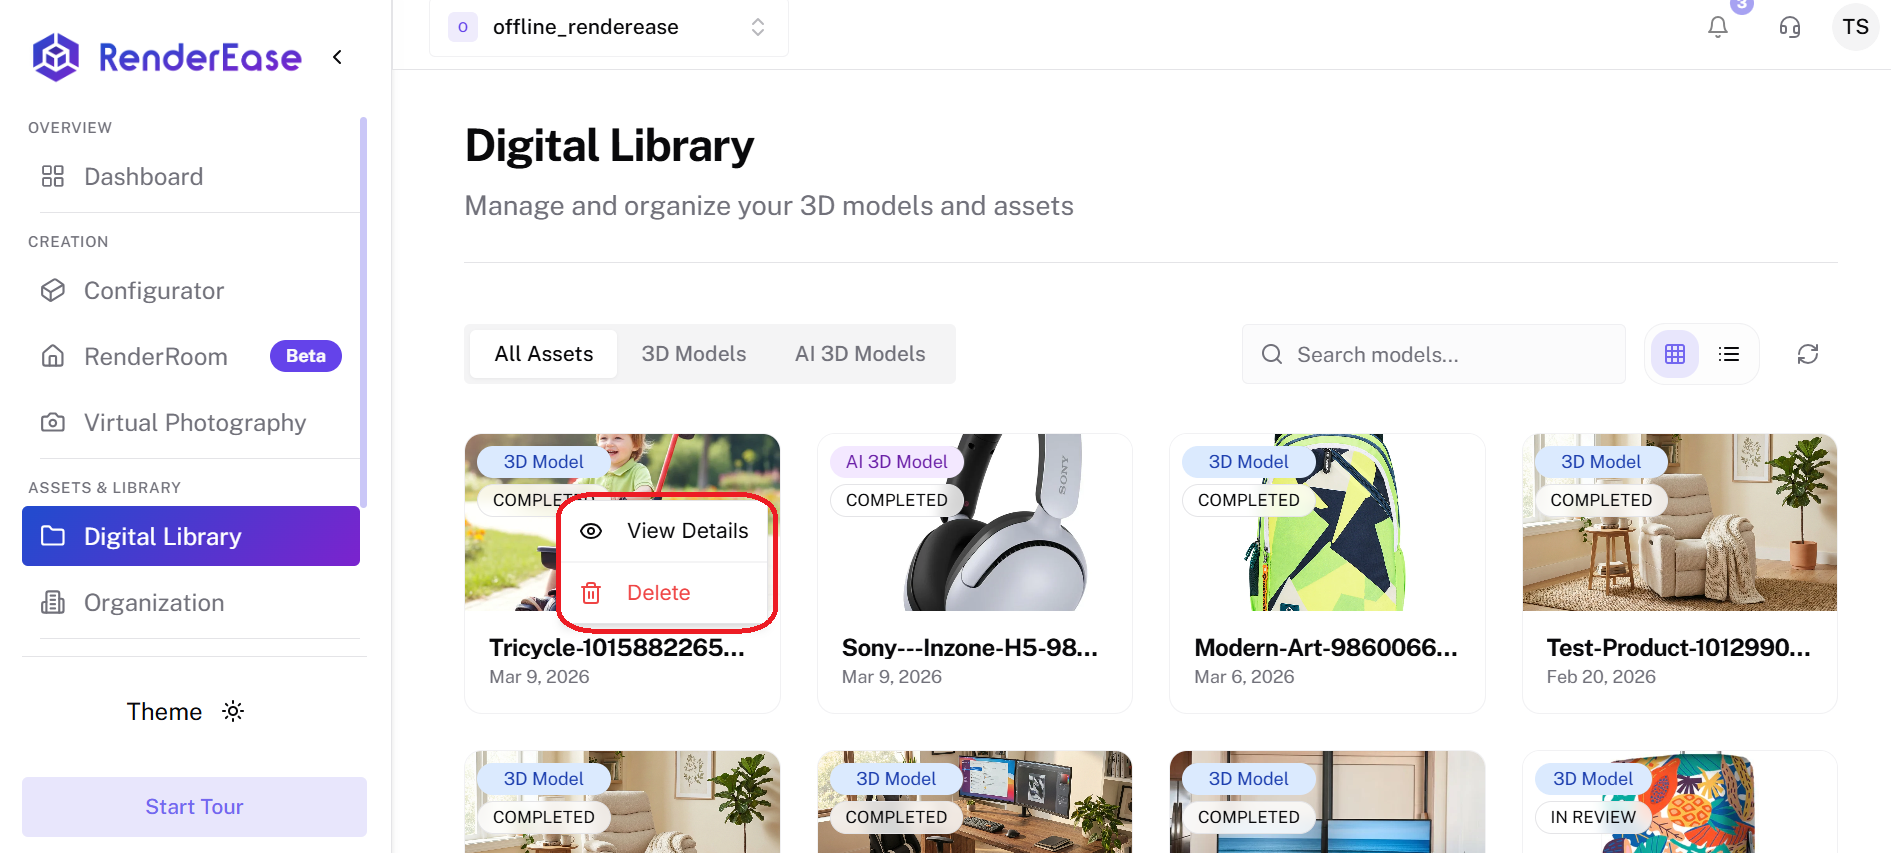Click the AI 3D Model badge on Sony card
This screenshot has height=853, width=1891.
tap(897, 462)
